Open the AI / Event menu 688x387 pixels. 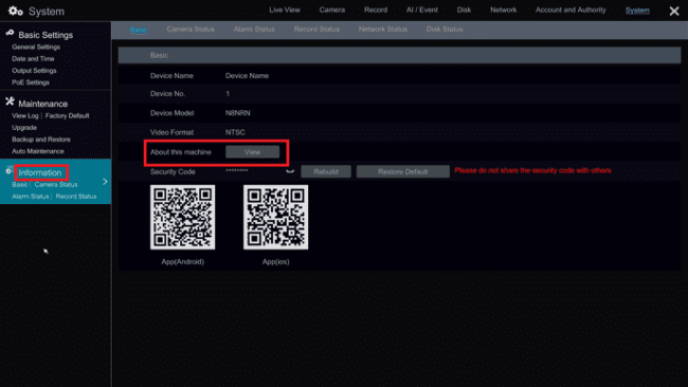point(422,10)
